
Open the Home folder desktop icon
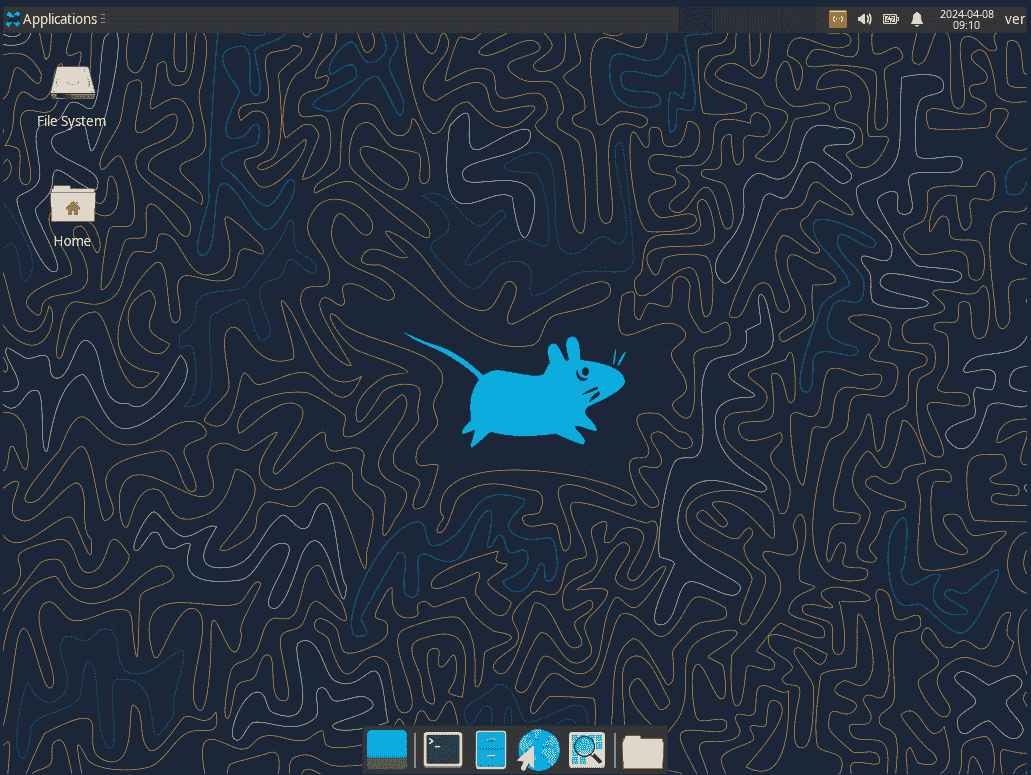pyautogui.click(x=73, y=203)
